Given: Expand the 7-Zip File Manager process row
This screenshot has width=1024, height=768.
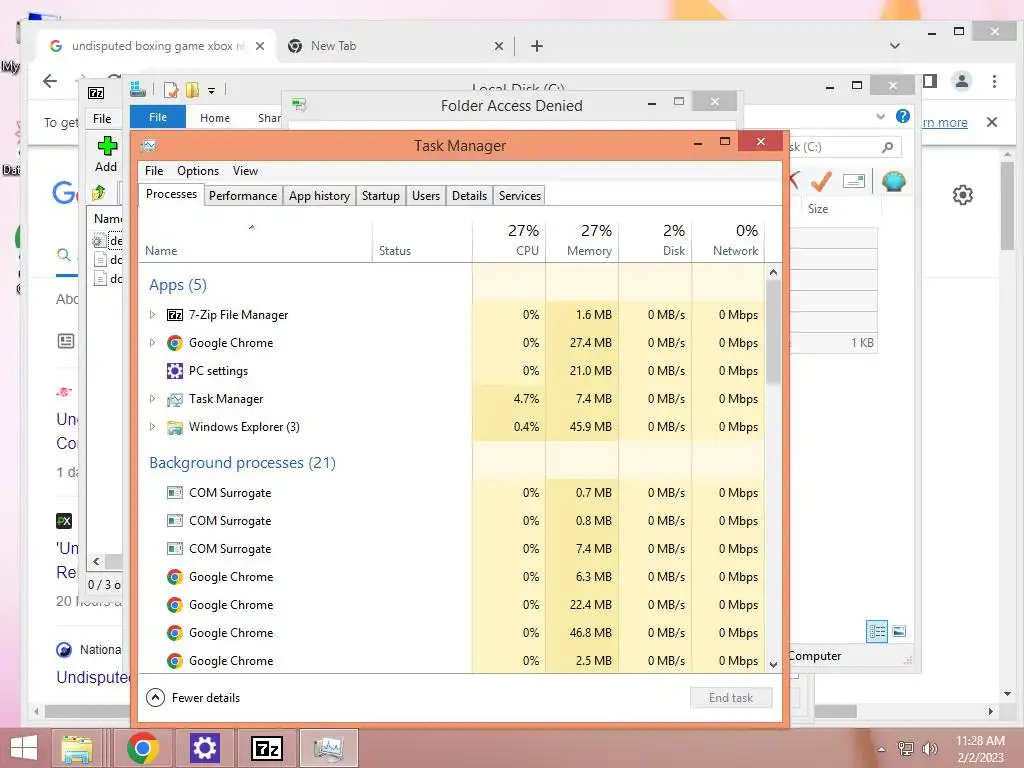Looking at the screenshot, I should click(x=152, y=315).
